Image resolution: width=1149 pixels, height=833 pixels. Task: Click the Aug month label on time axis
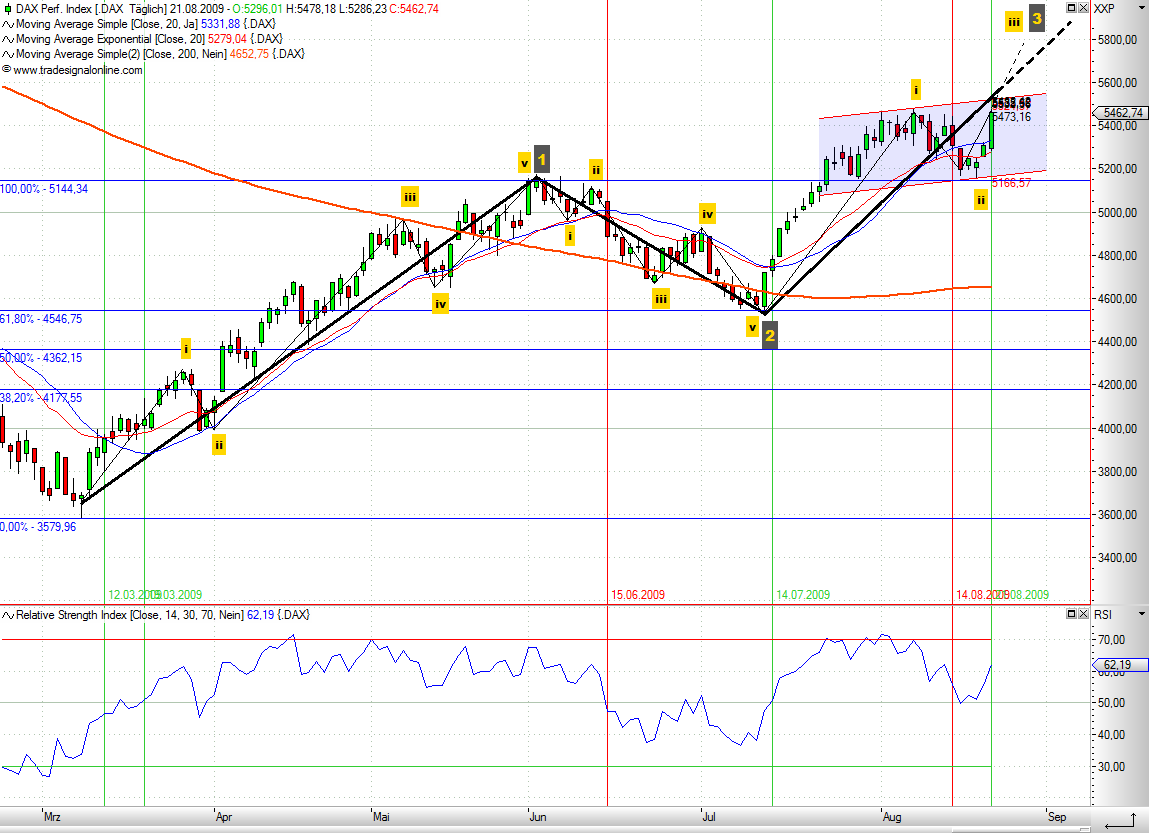pos(892,817)
